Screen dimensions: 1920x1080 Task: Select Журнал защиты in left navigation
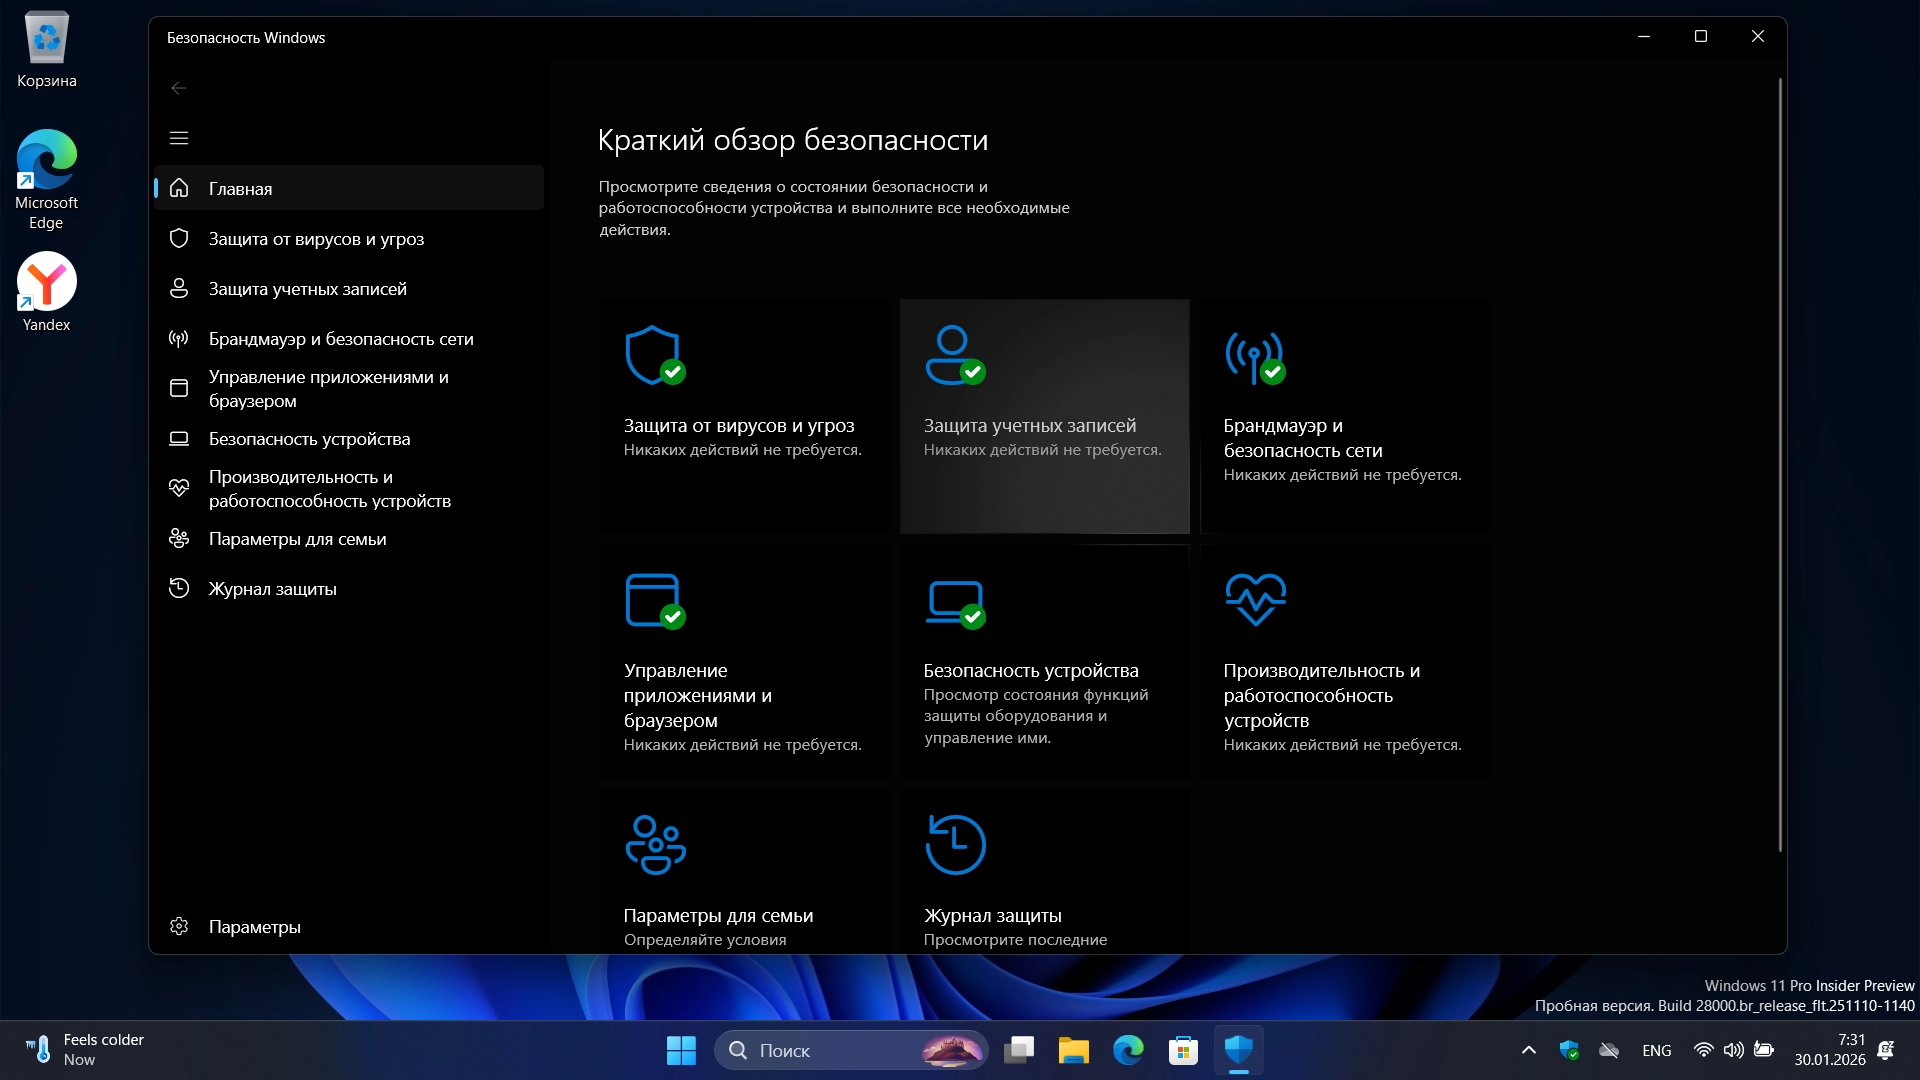(x=272, y=589)
